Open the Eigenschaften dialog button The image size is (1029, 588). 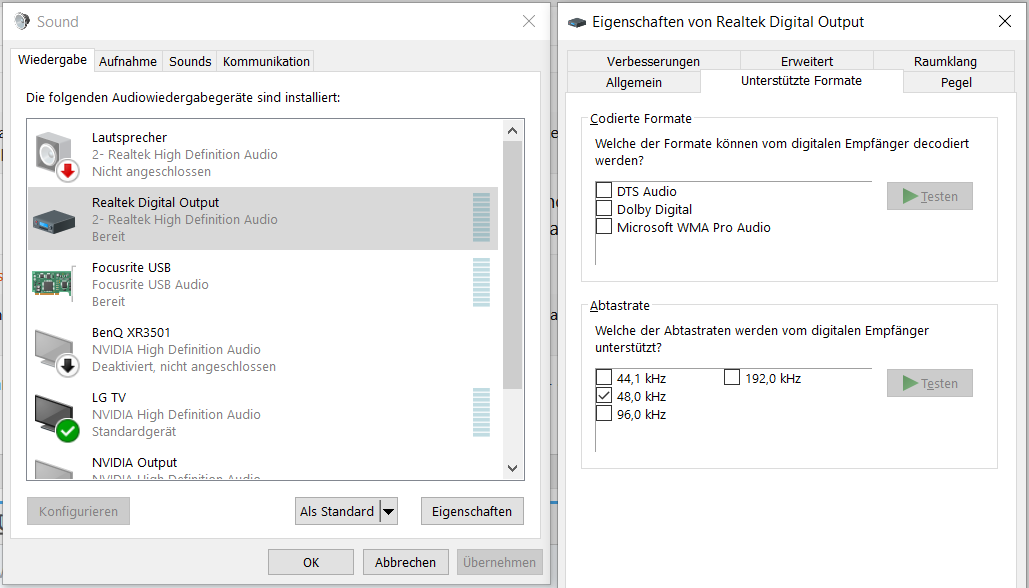point(471,511)
